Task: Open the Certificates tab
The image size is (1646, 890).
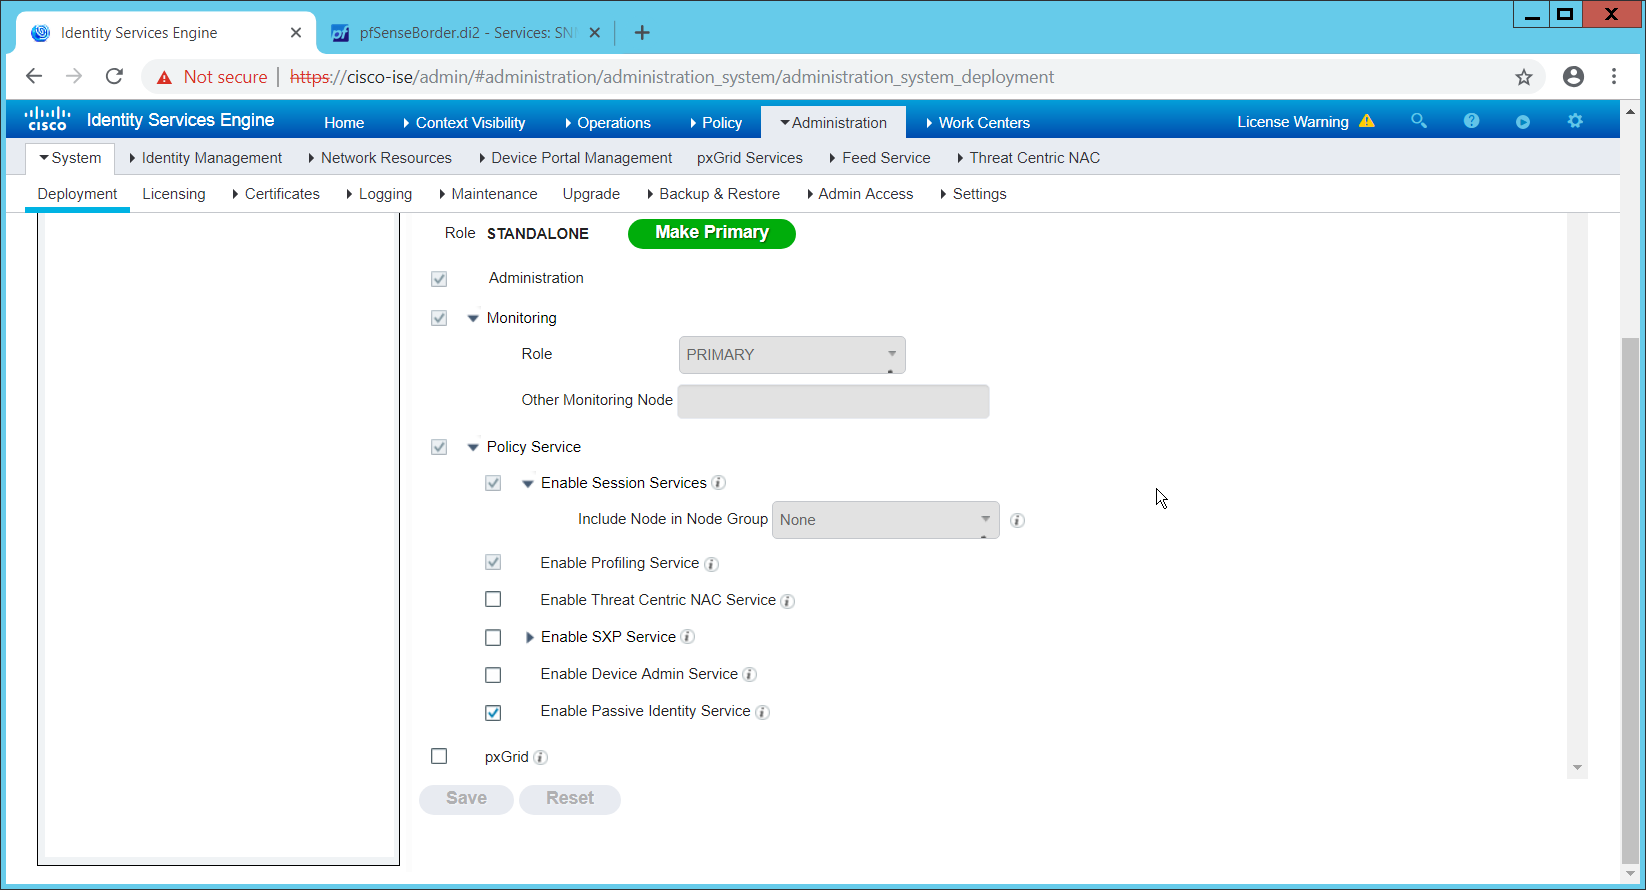Action: coord(275,194)
